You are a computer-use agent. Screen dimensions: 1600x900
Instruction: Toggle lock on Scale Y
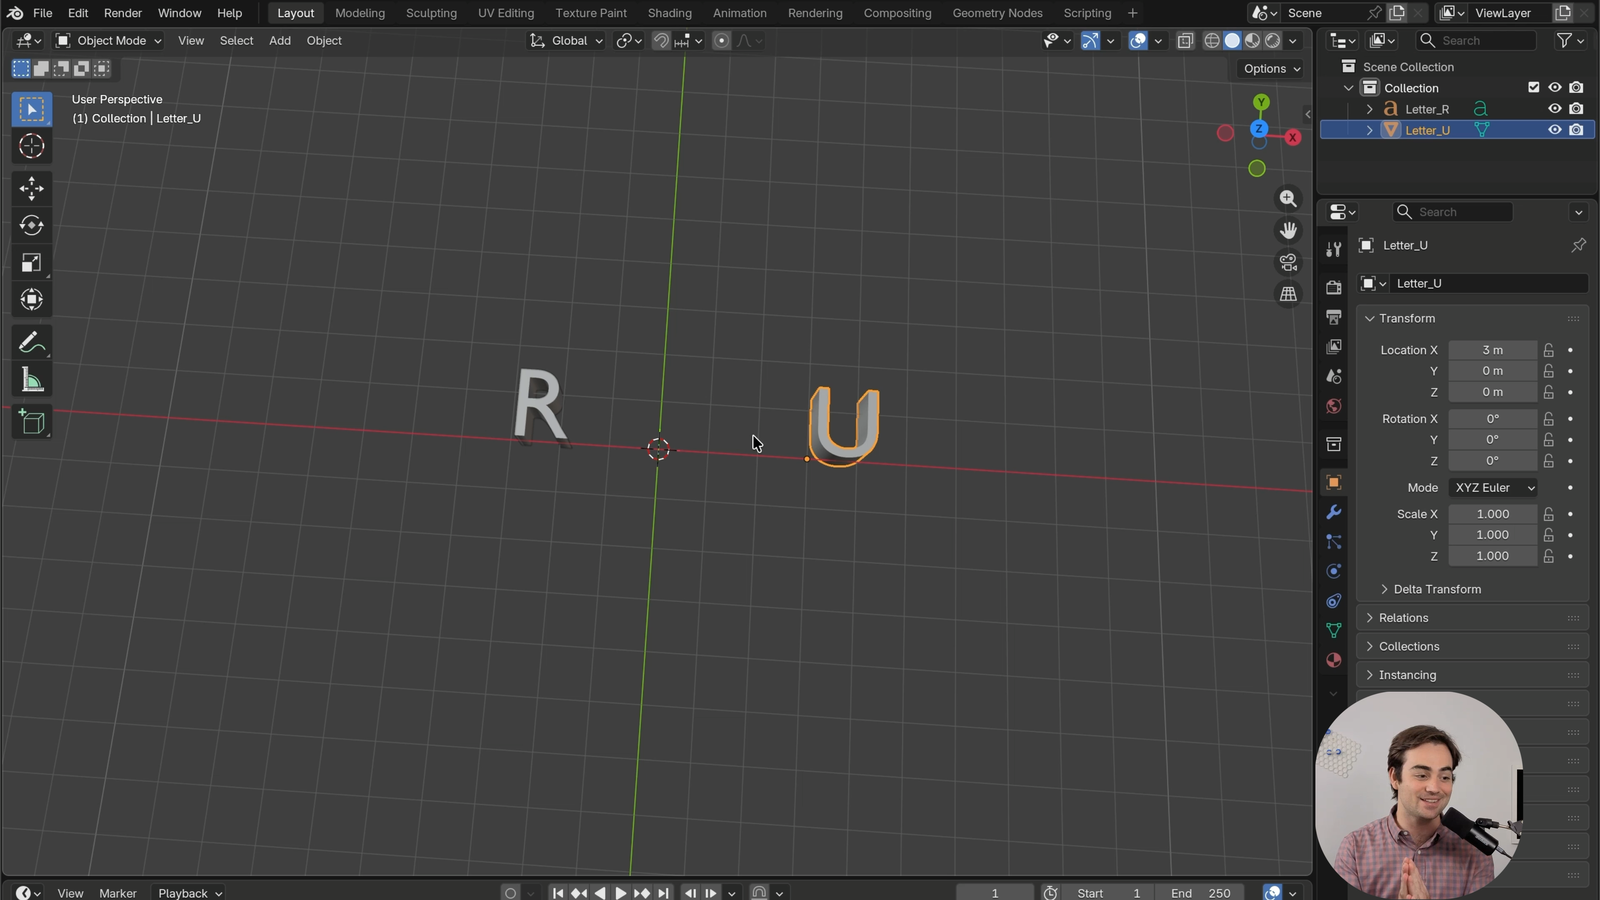[x=1548, y=535]
